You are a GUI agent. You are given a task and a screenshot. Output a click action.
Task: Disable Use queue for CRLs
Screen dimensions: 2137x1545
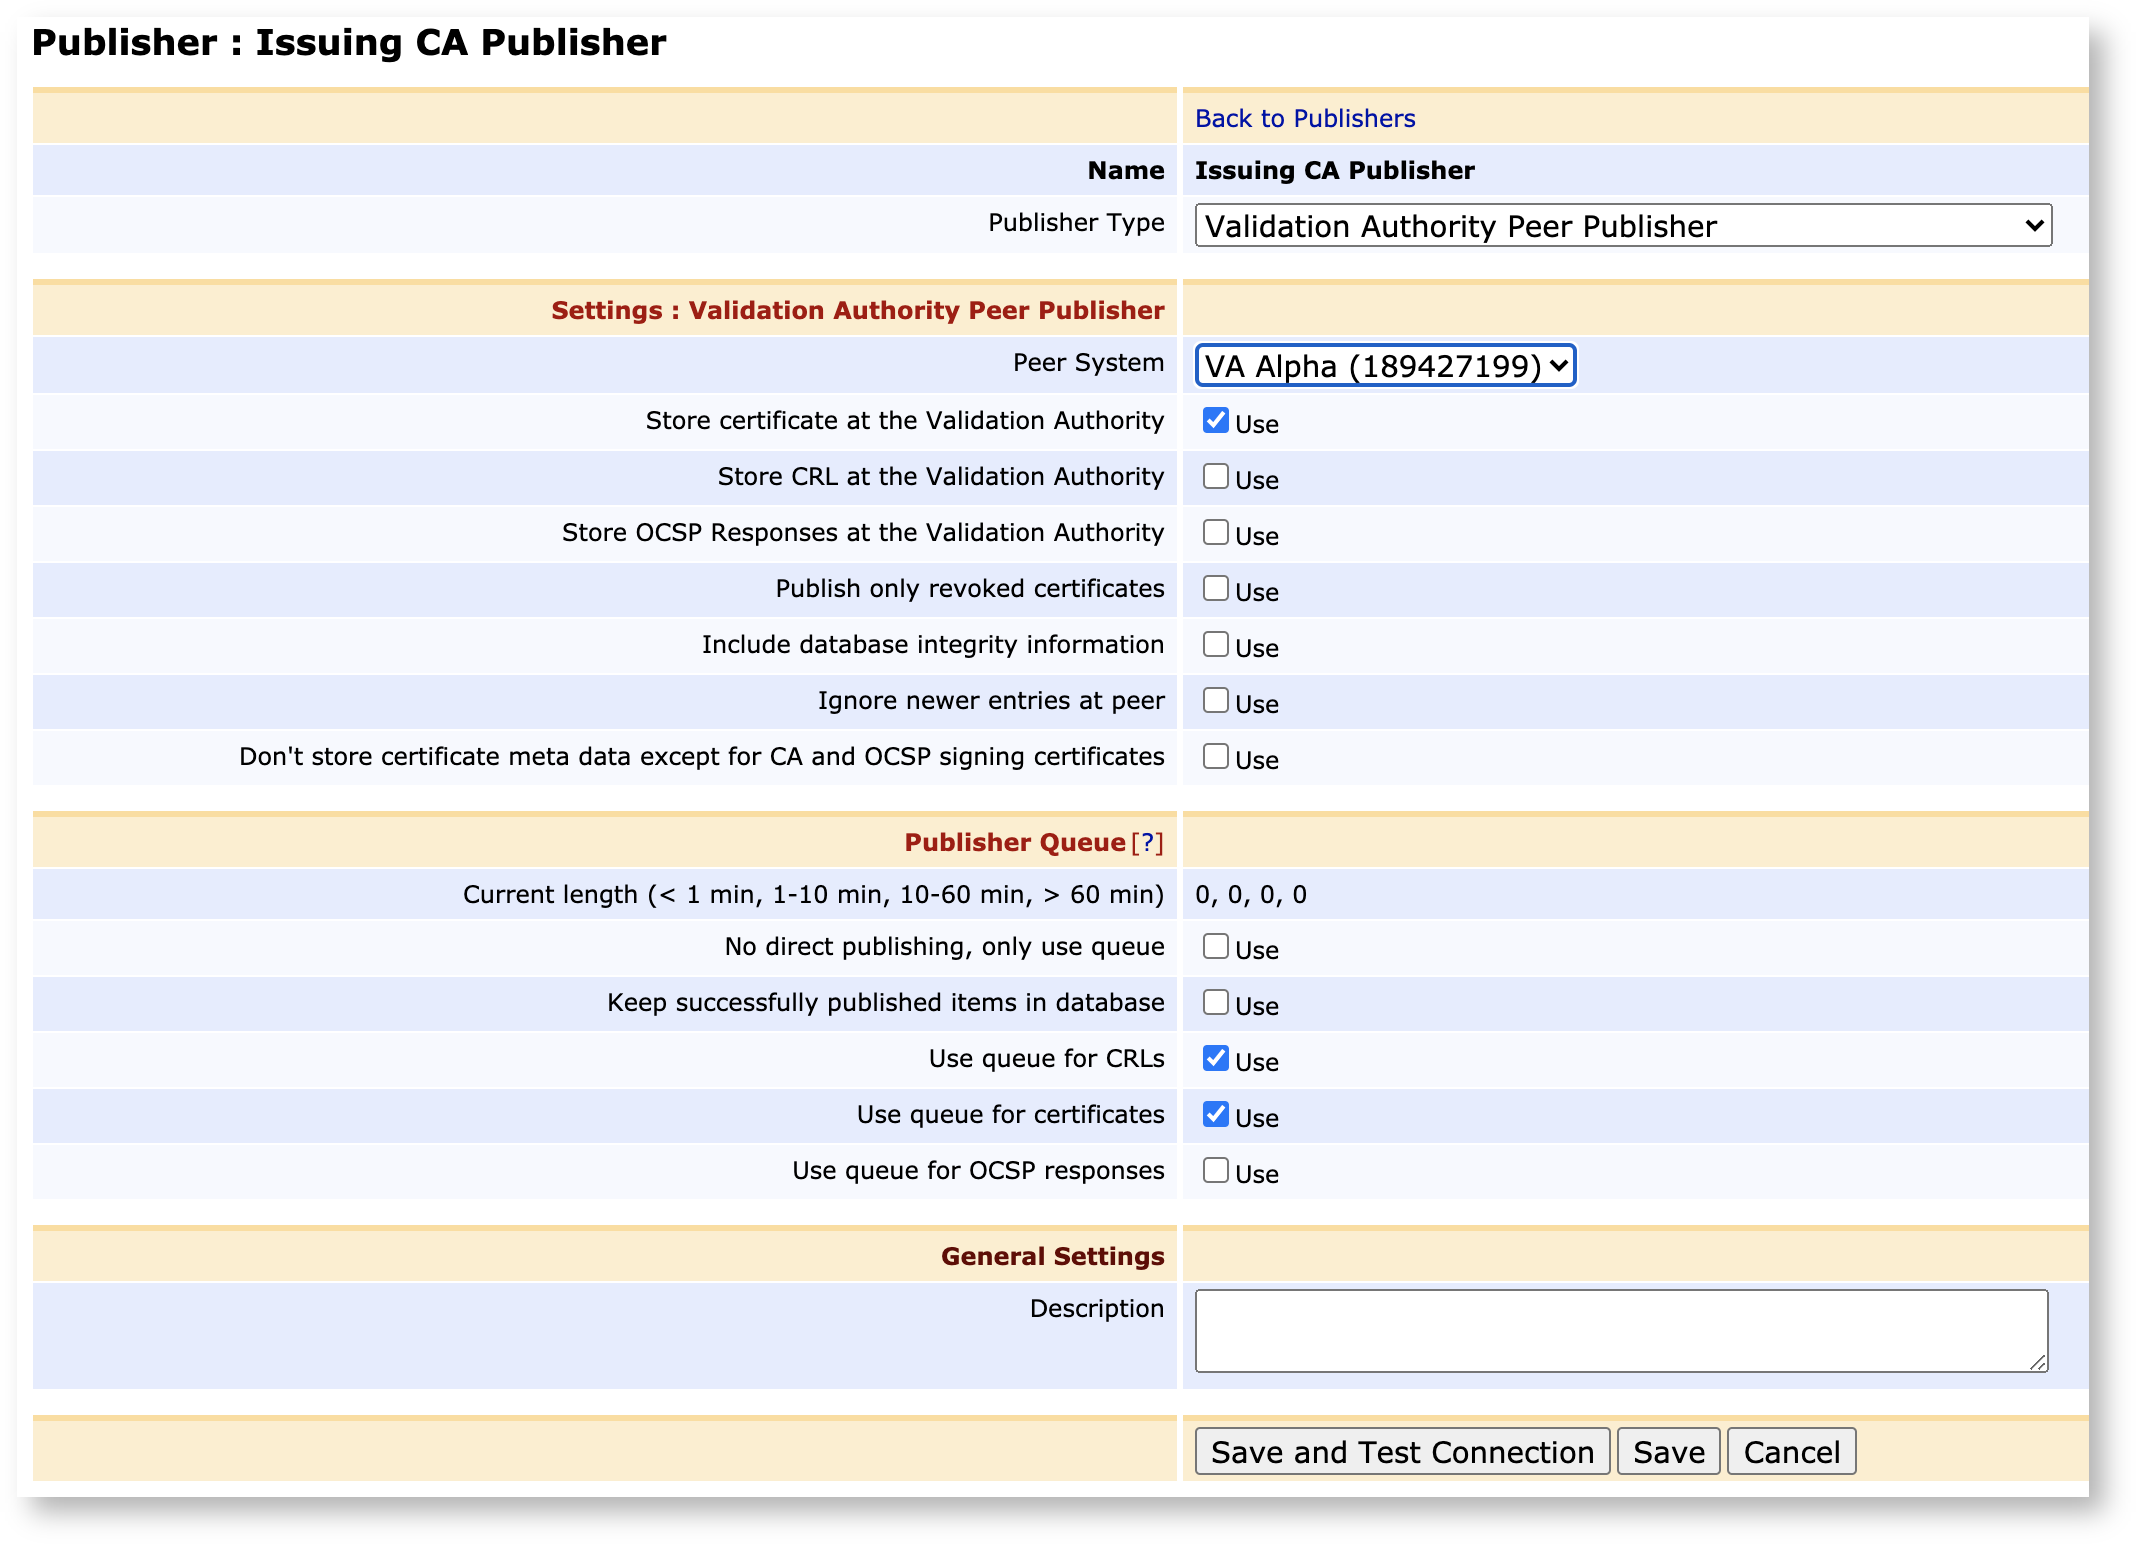[x=1215, y=1058]
